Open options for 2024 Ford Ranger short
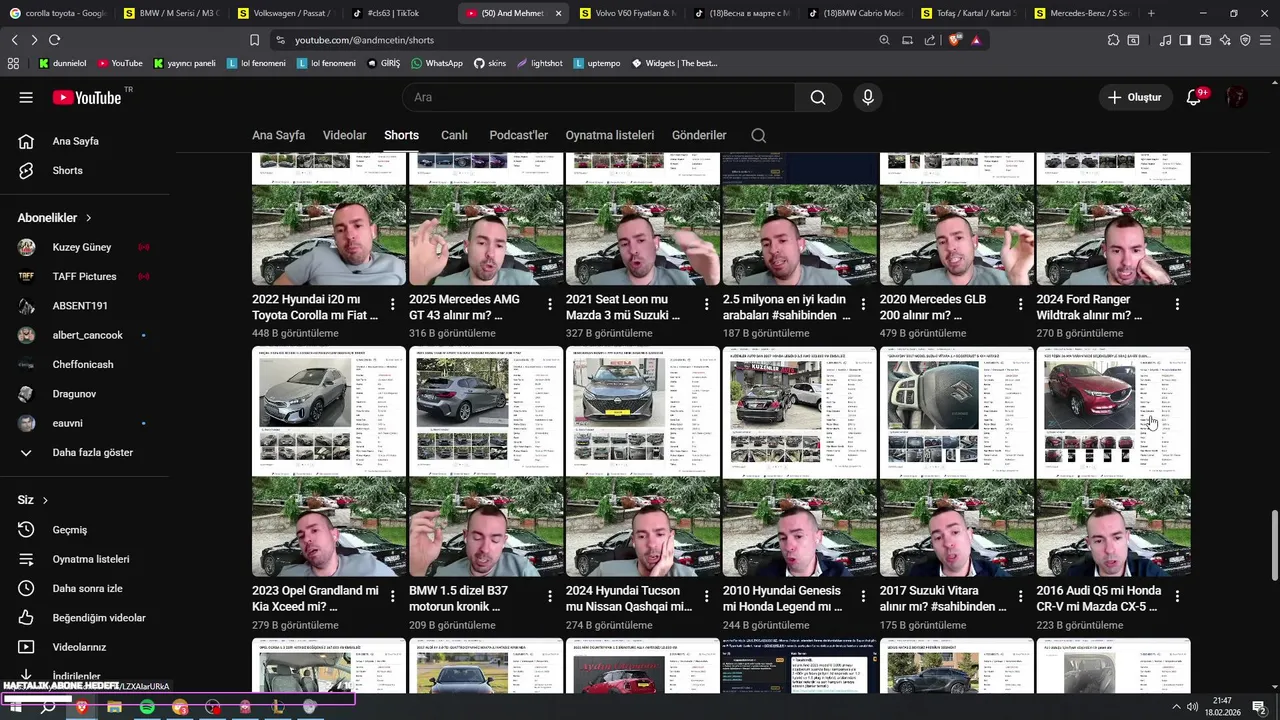The width and height of the screenshot is (1280, 720). [1177, 304]
